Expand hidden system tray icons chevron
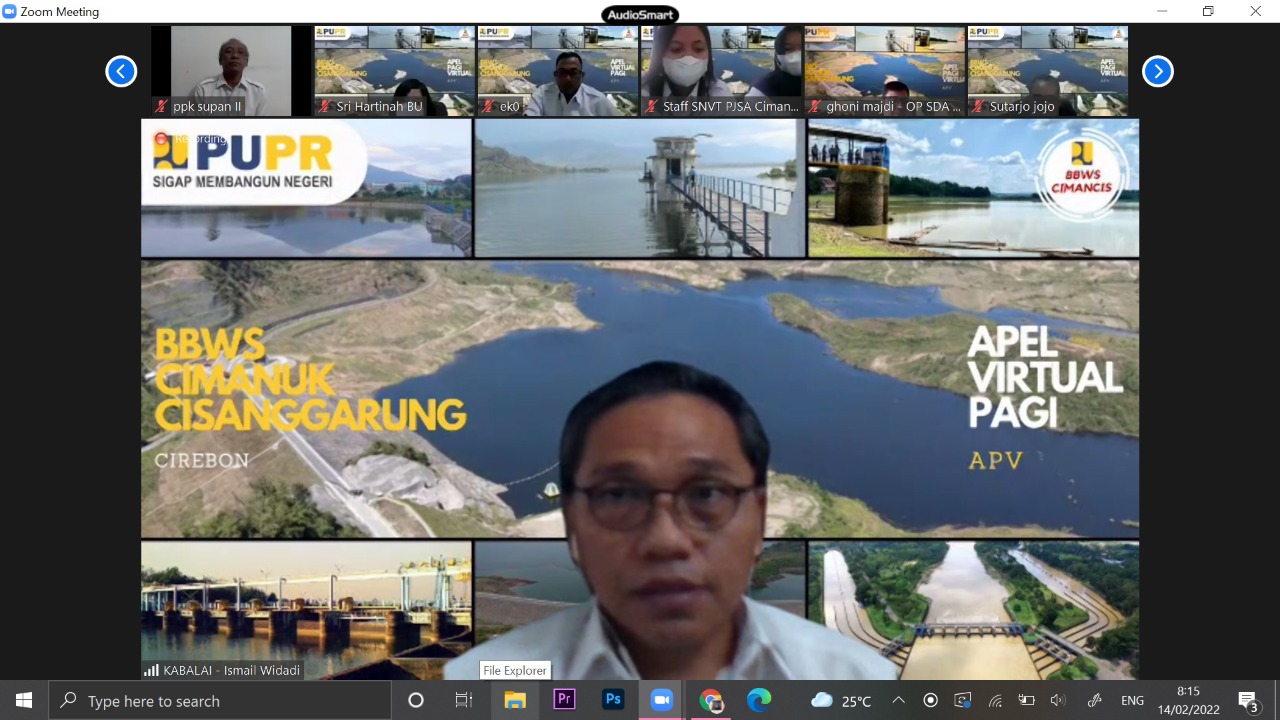 tap(898, 700)
